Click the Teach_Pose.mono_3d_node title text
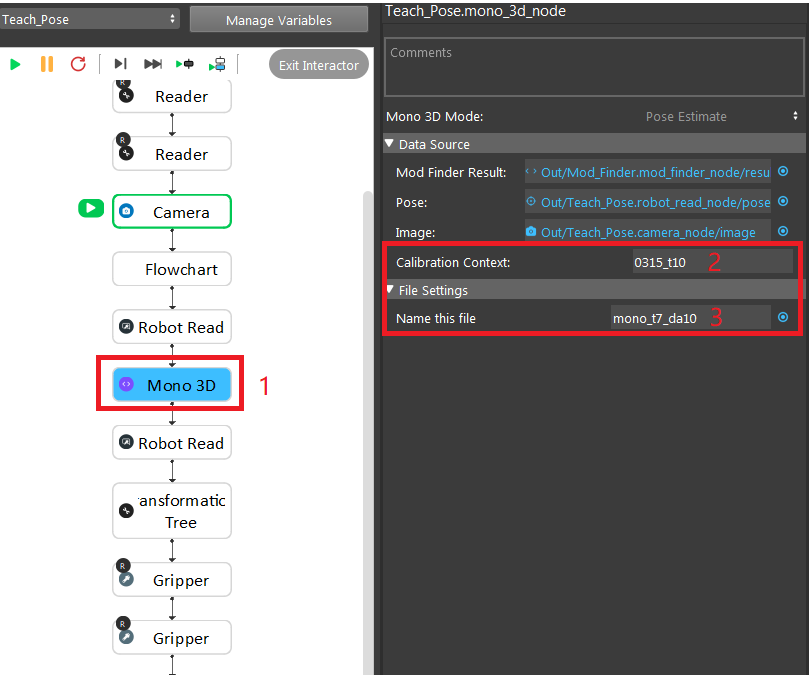This screenshot has height=675, width=811. (475, 11)
